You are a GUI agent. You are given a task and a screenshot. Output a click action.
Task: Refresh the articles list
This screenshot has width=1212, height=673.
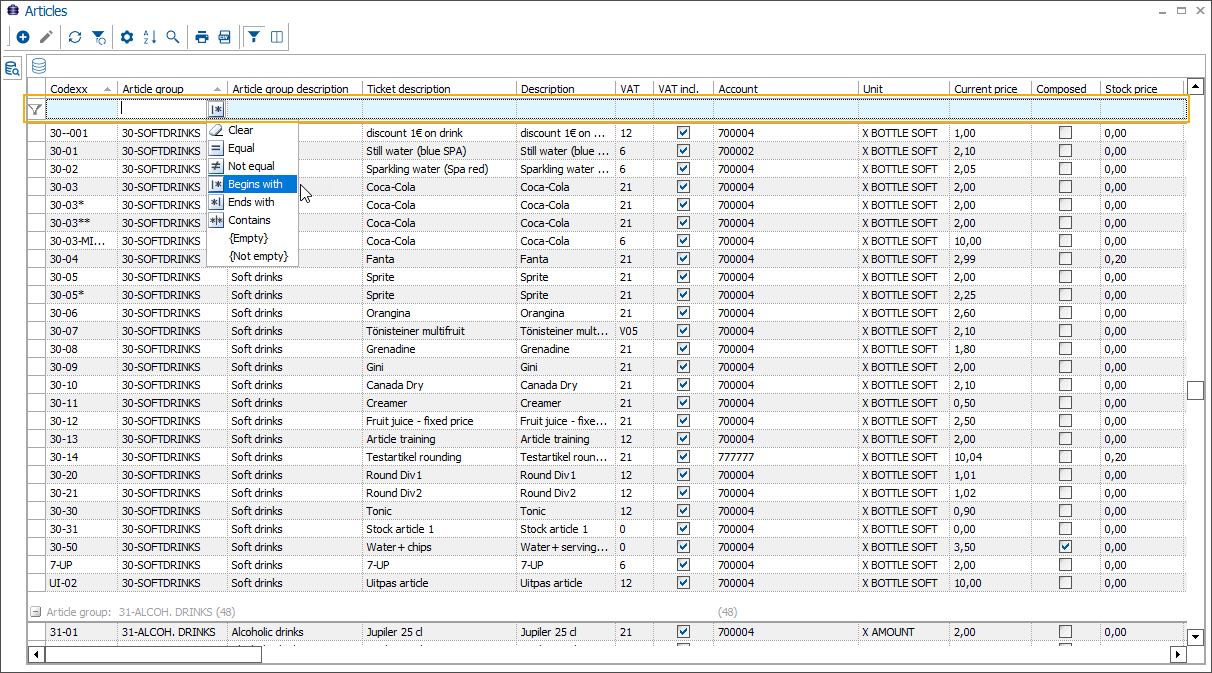pos(73,37)
